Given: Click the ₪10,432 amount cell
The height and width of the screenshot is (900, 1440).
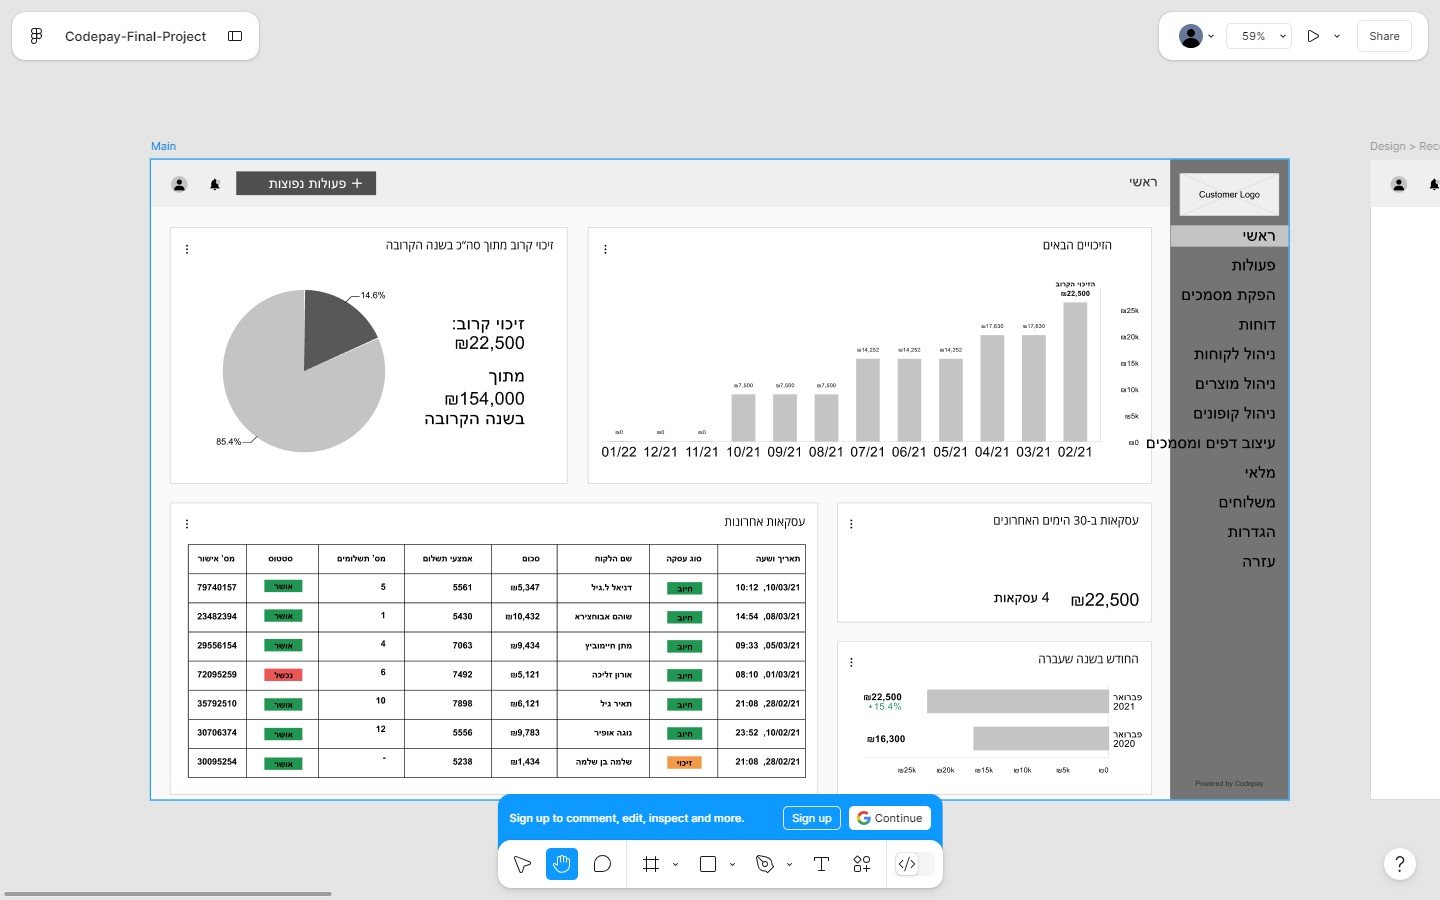Looking at the screenshot, I should 524,616.
